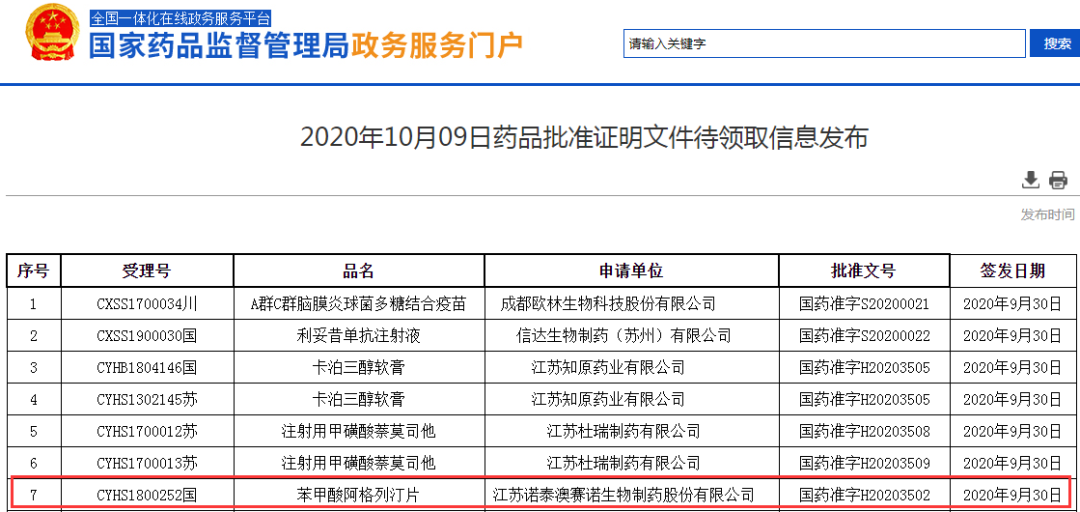Click 国药准字H20203505 in row 4

(x=864, y=399)
